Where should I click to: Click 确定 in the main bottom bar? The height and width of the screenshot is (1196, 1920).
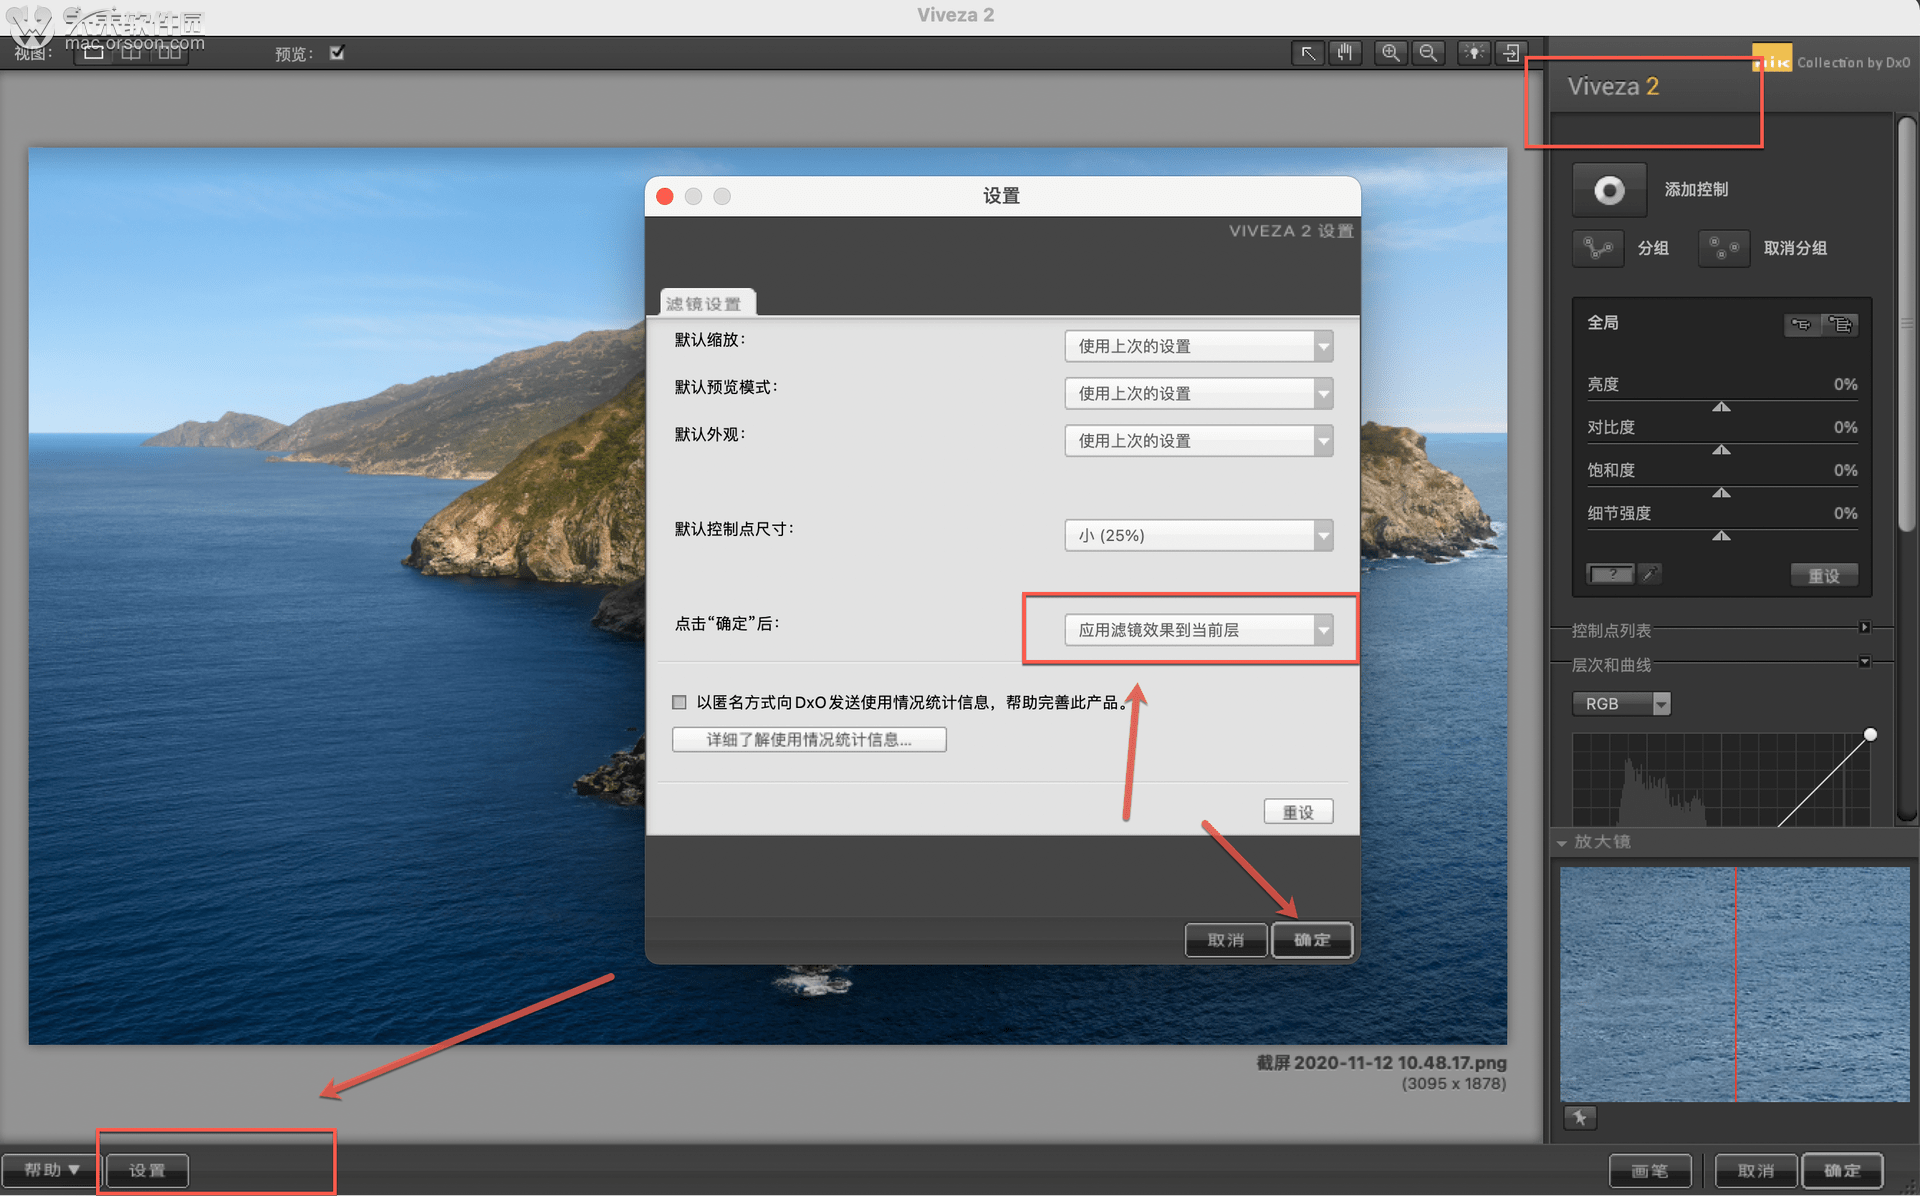pyautogui.click(x=1842, y=1170)
